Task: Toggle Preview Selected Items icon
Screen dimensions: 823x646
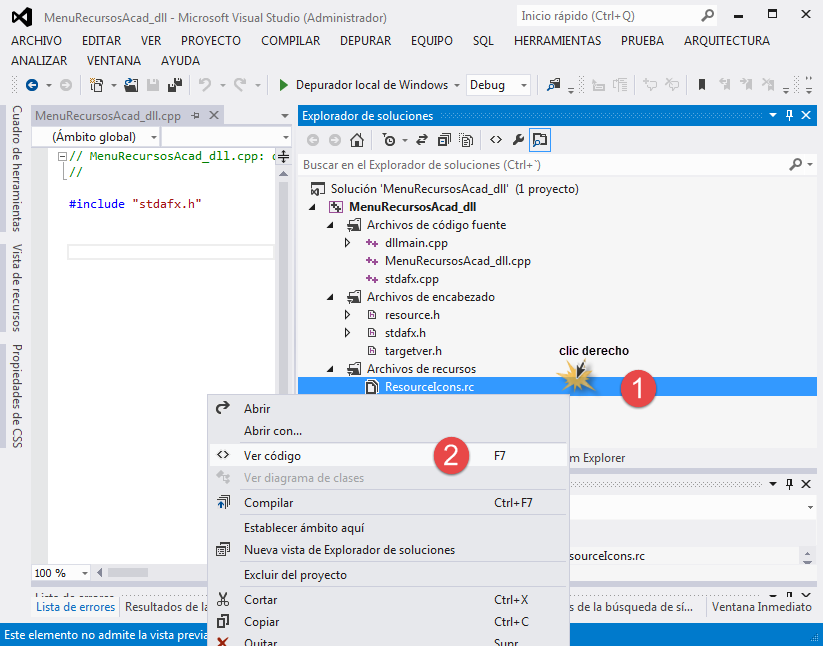Action: (540, 140)
